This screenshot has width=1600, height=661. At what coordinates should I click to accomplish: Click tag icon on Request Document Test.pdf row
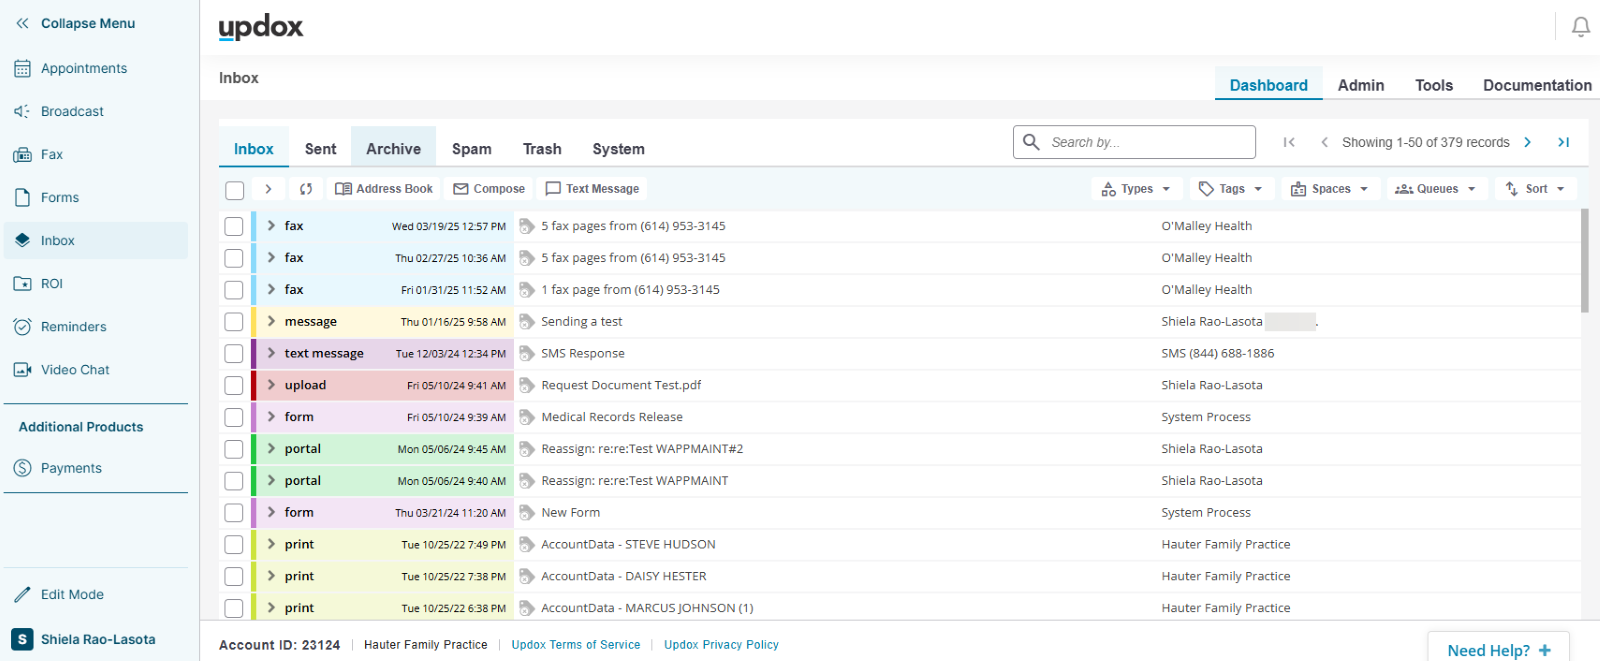click(x=527, y=385)
